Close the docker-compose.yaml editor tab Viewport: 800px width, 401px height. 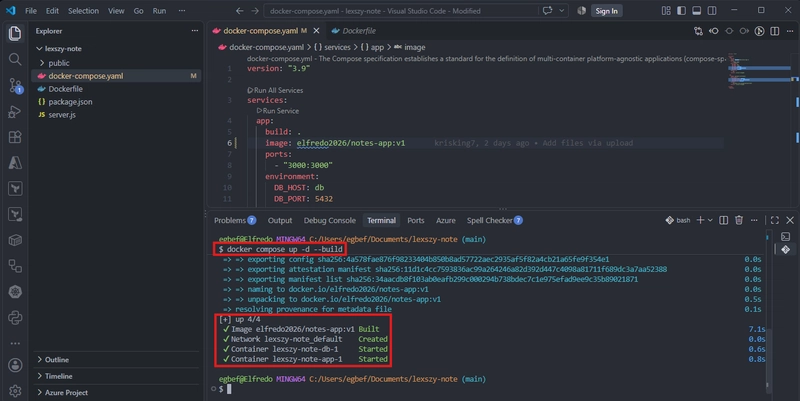point(316,31)
